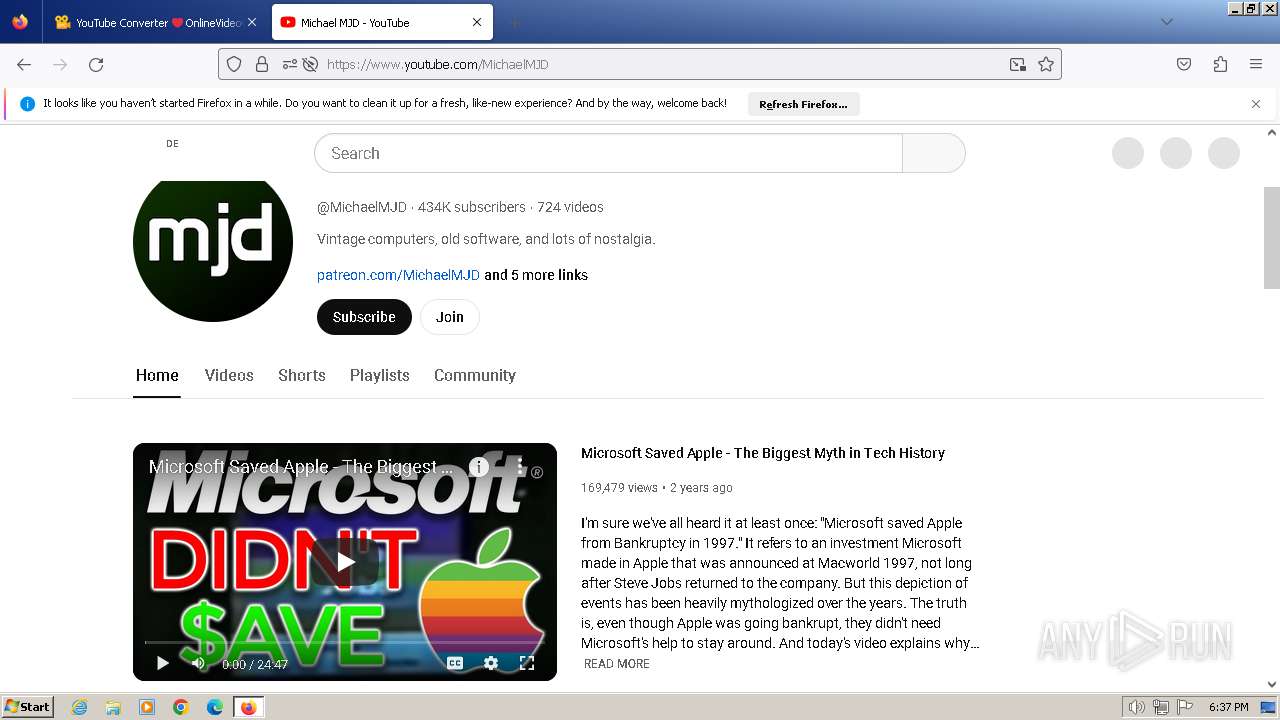Open the Firefox View pinned icon
This screenshot has height=720, width=1280.
coord(20,22)
